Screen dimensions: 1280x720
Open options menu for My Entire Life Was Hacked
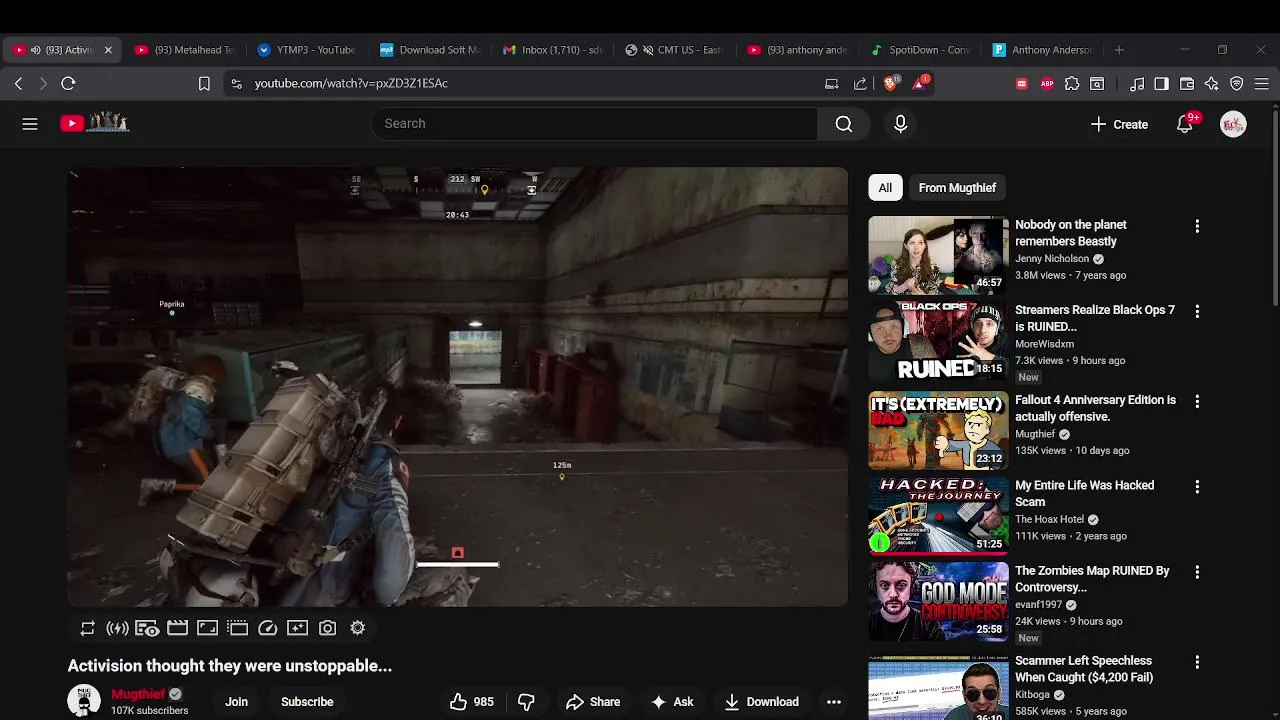pos(1197,487)
